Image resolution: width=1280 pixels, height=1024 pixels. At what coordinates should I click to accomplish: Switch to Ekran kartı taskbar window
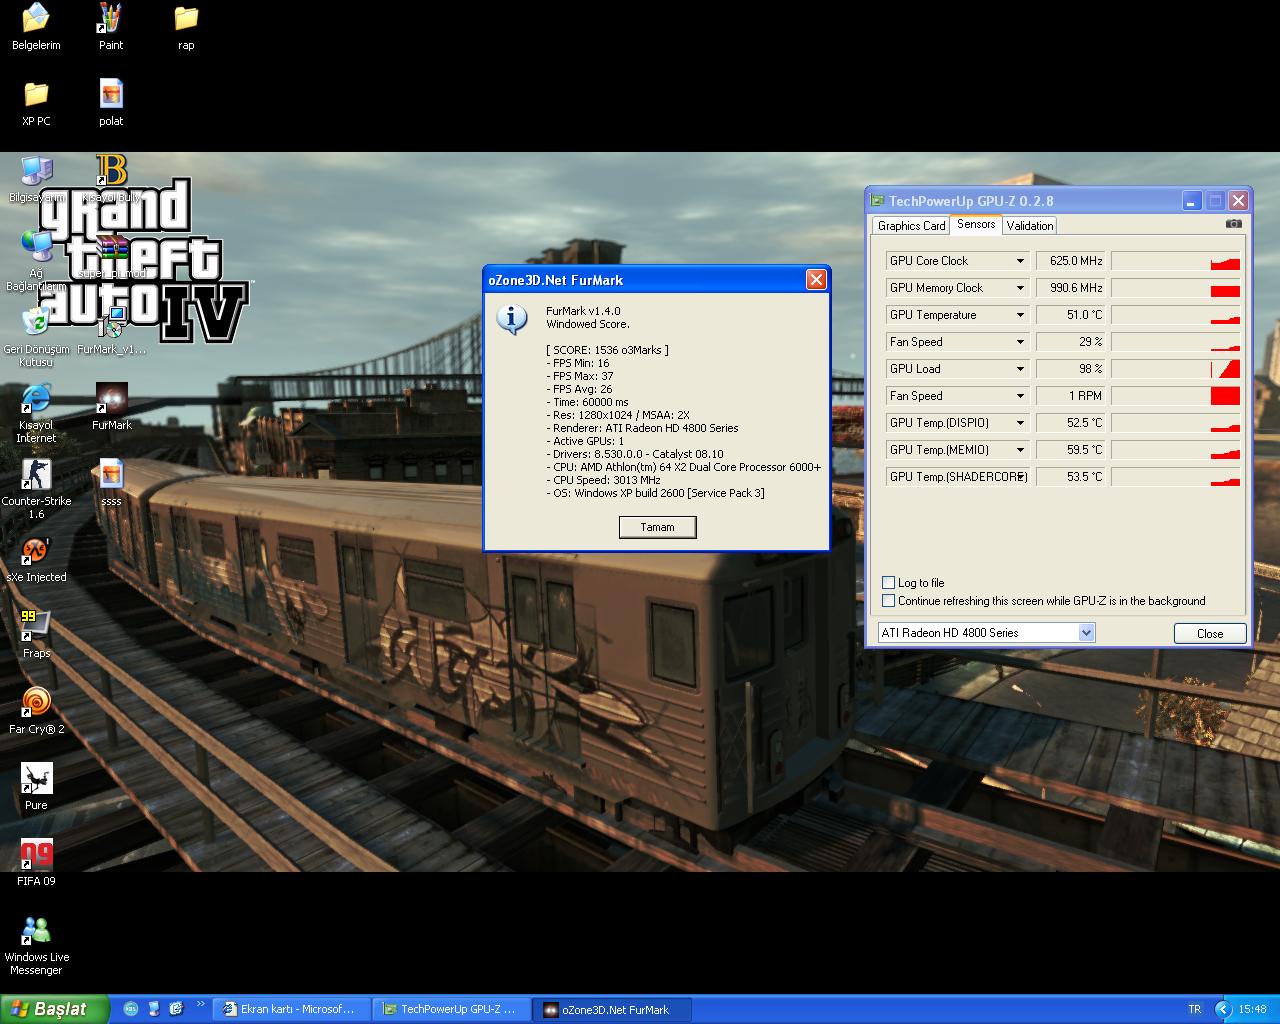point(291,1009)
